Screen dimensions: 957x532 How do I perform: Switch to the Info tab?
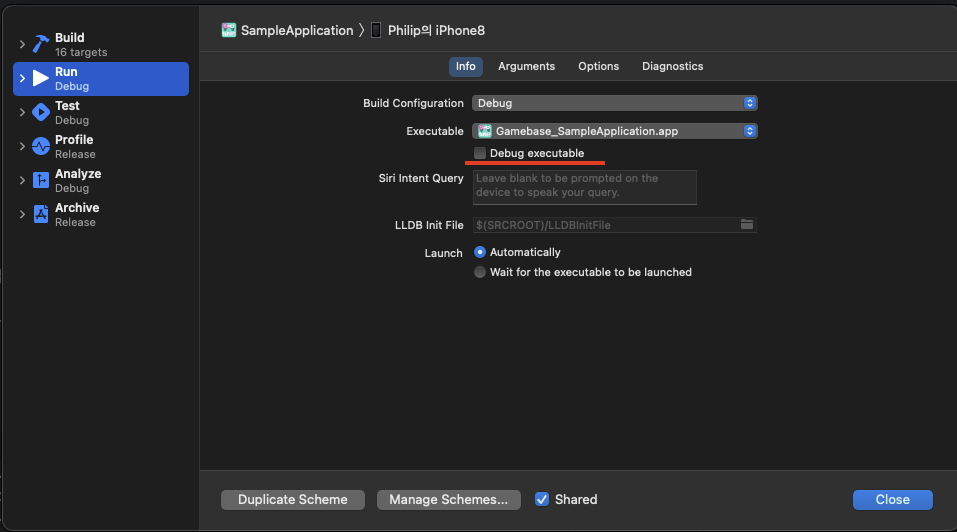(x=466, y=66)
